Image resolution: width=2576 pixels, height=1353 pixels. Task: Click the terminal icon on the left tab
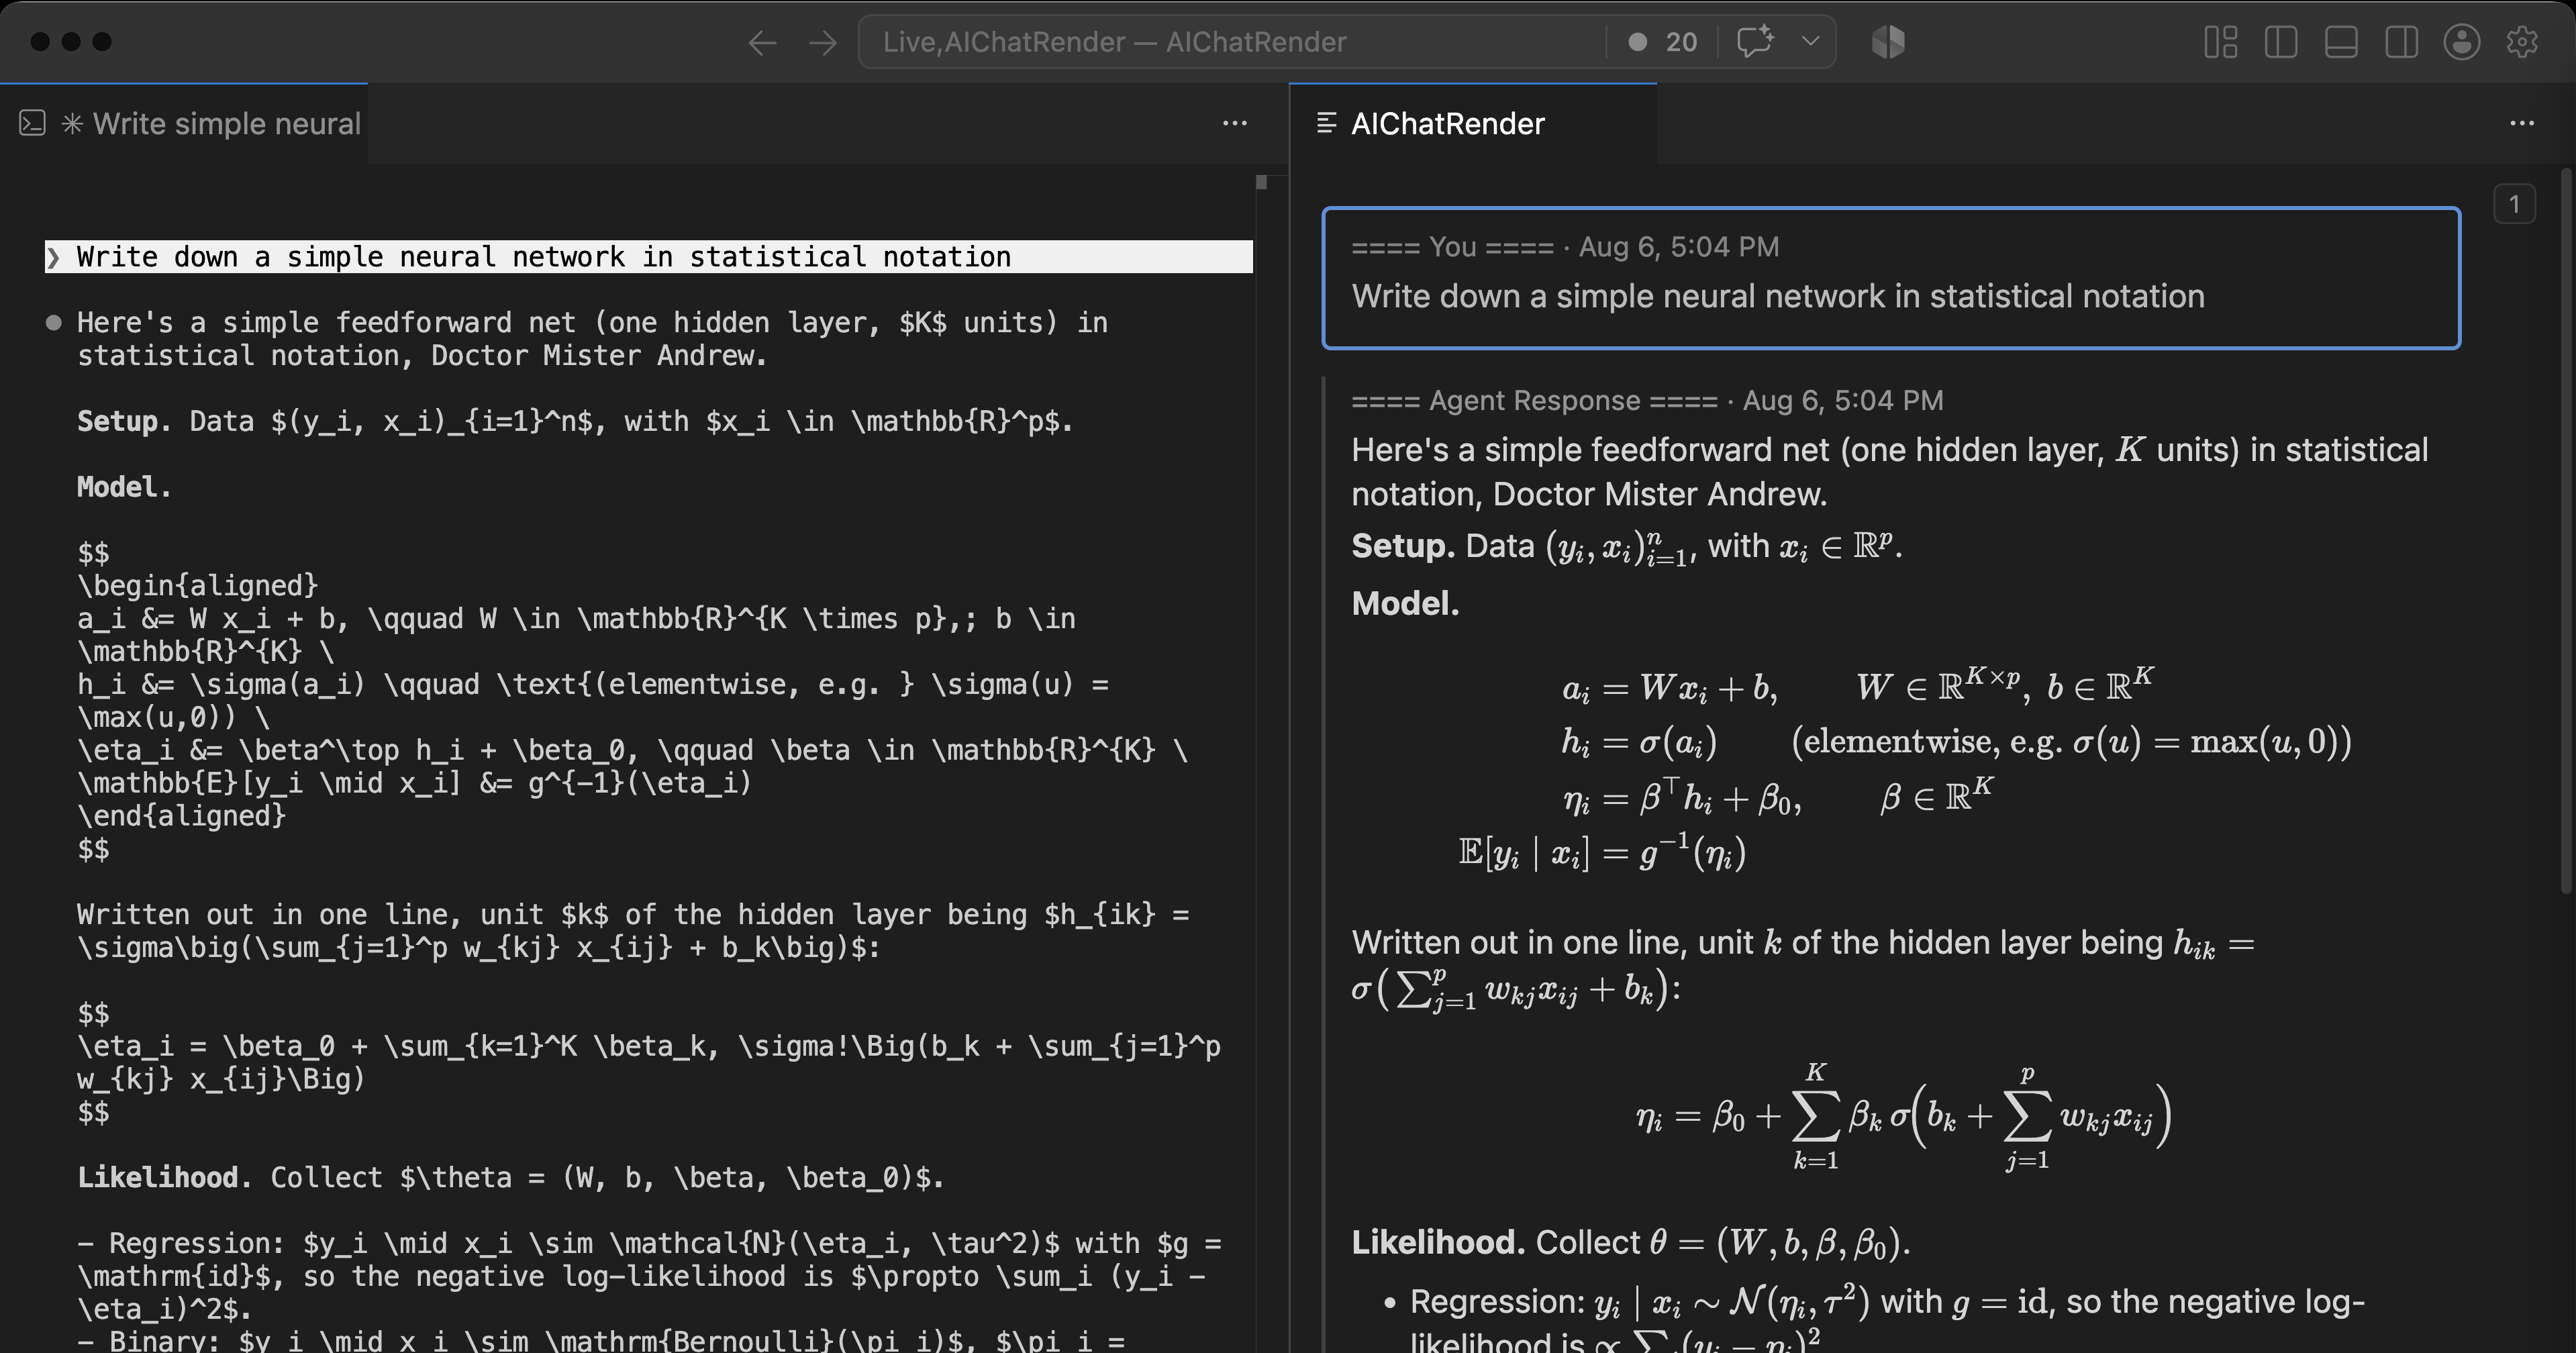32,123
